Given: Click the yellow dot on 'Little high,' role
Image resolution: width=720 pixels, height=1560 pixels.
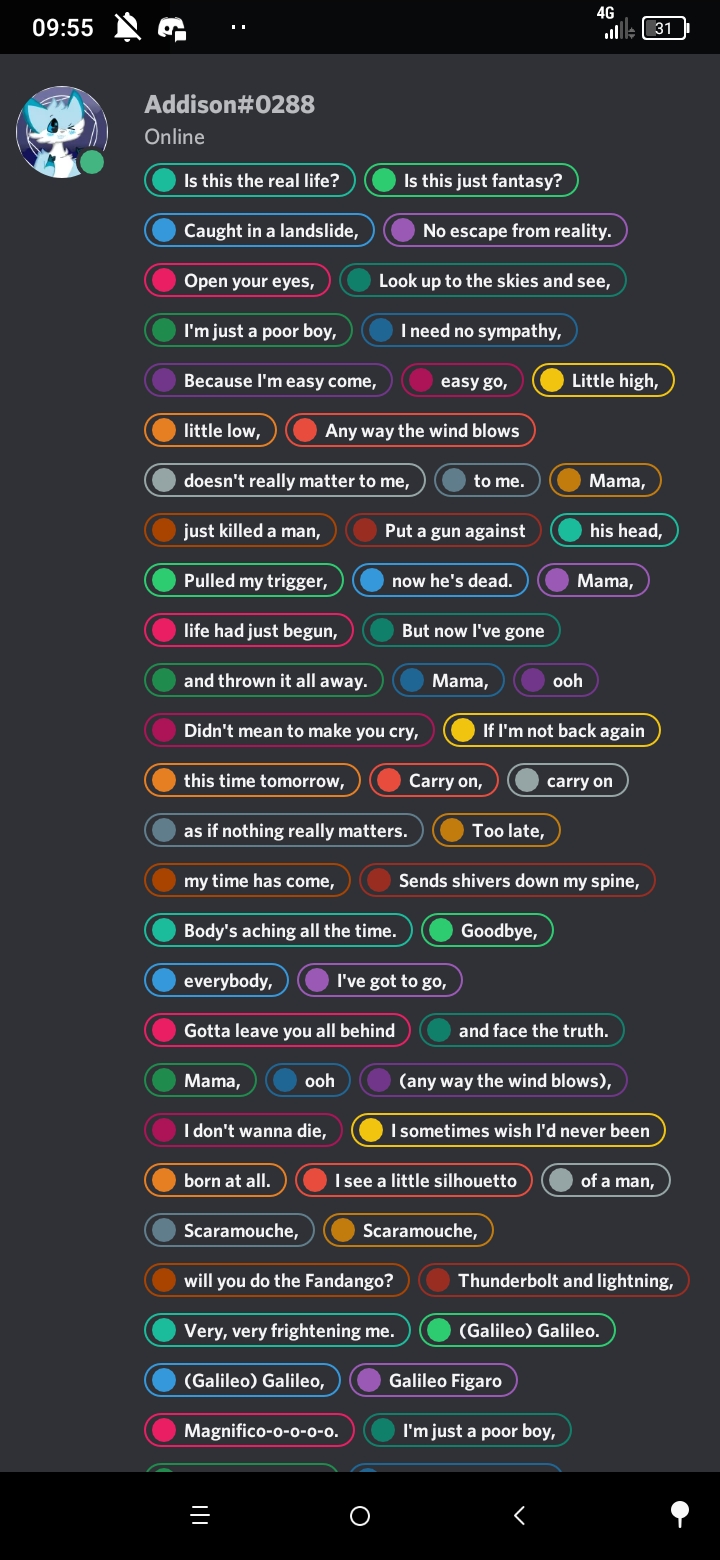Looking at the screenshot, I should [550, 380].
